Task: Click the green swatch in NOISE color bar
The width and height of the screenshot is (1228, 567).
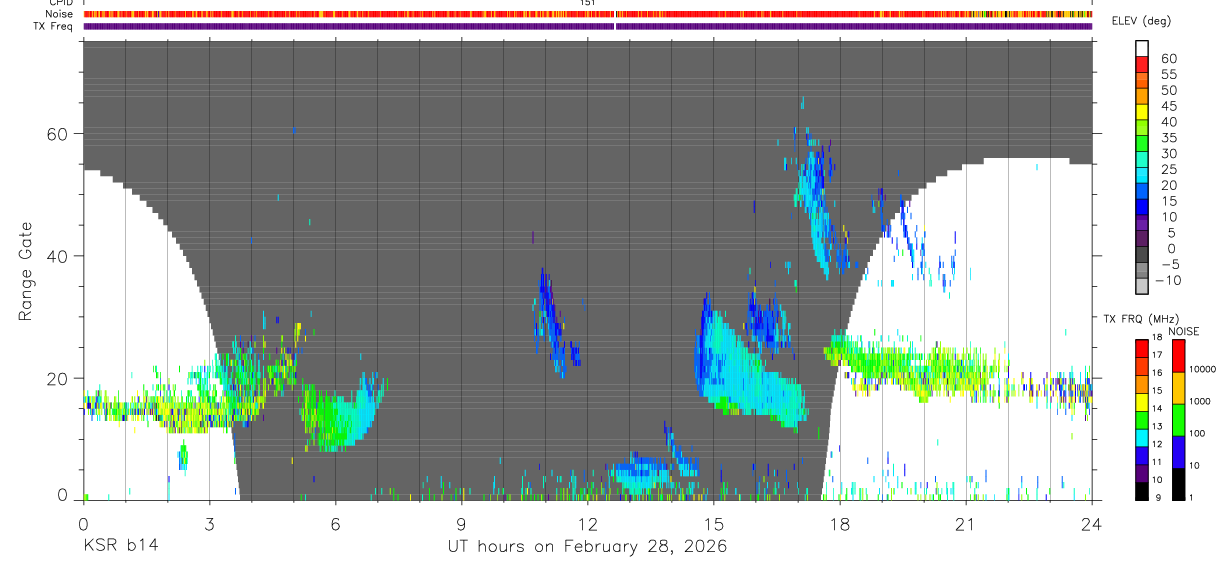Action: point(1178,418)
